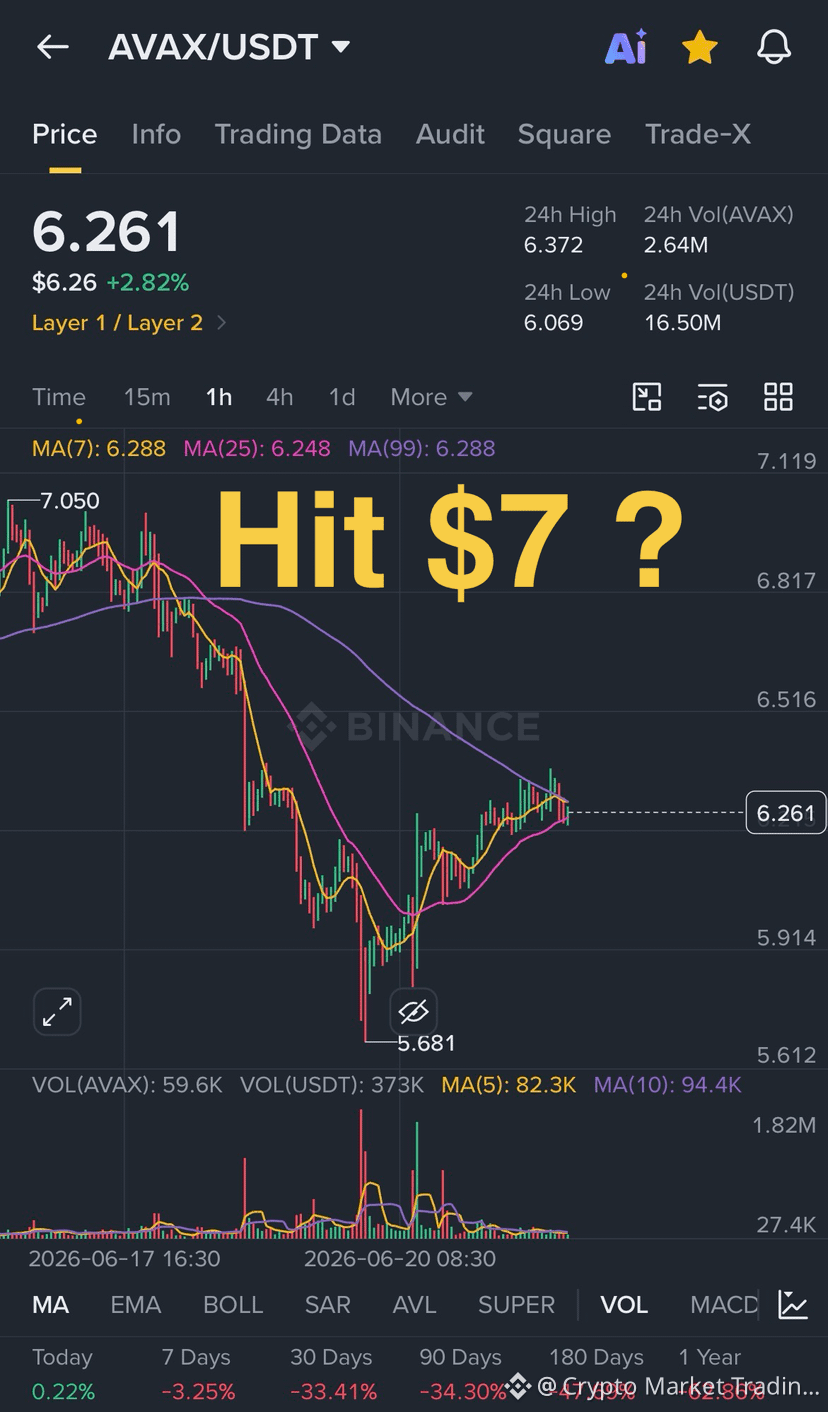The image size is (828, 1412).
Task: Open the indicator chart line icon
Action: click(793, 1305)
